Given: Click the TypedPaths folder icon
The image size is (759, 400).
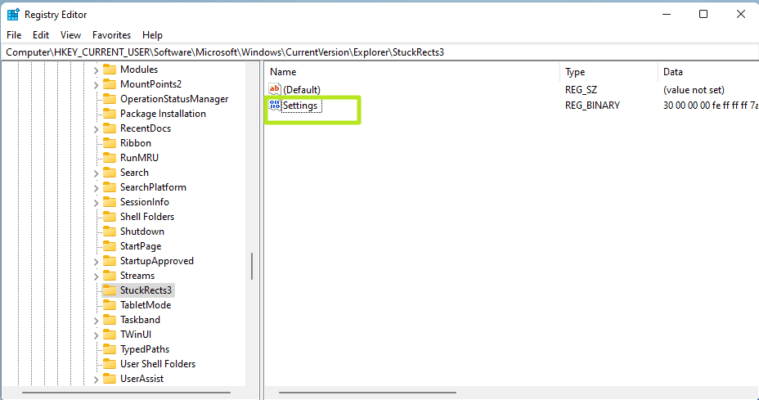Looking at the screenshot, I should click(110, 349).
